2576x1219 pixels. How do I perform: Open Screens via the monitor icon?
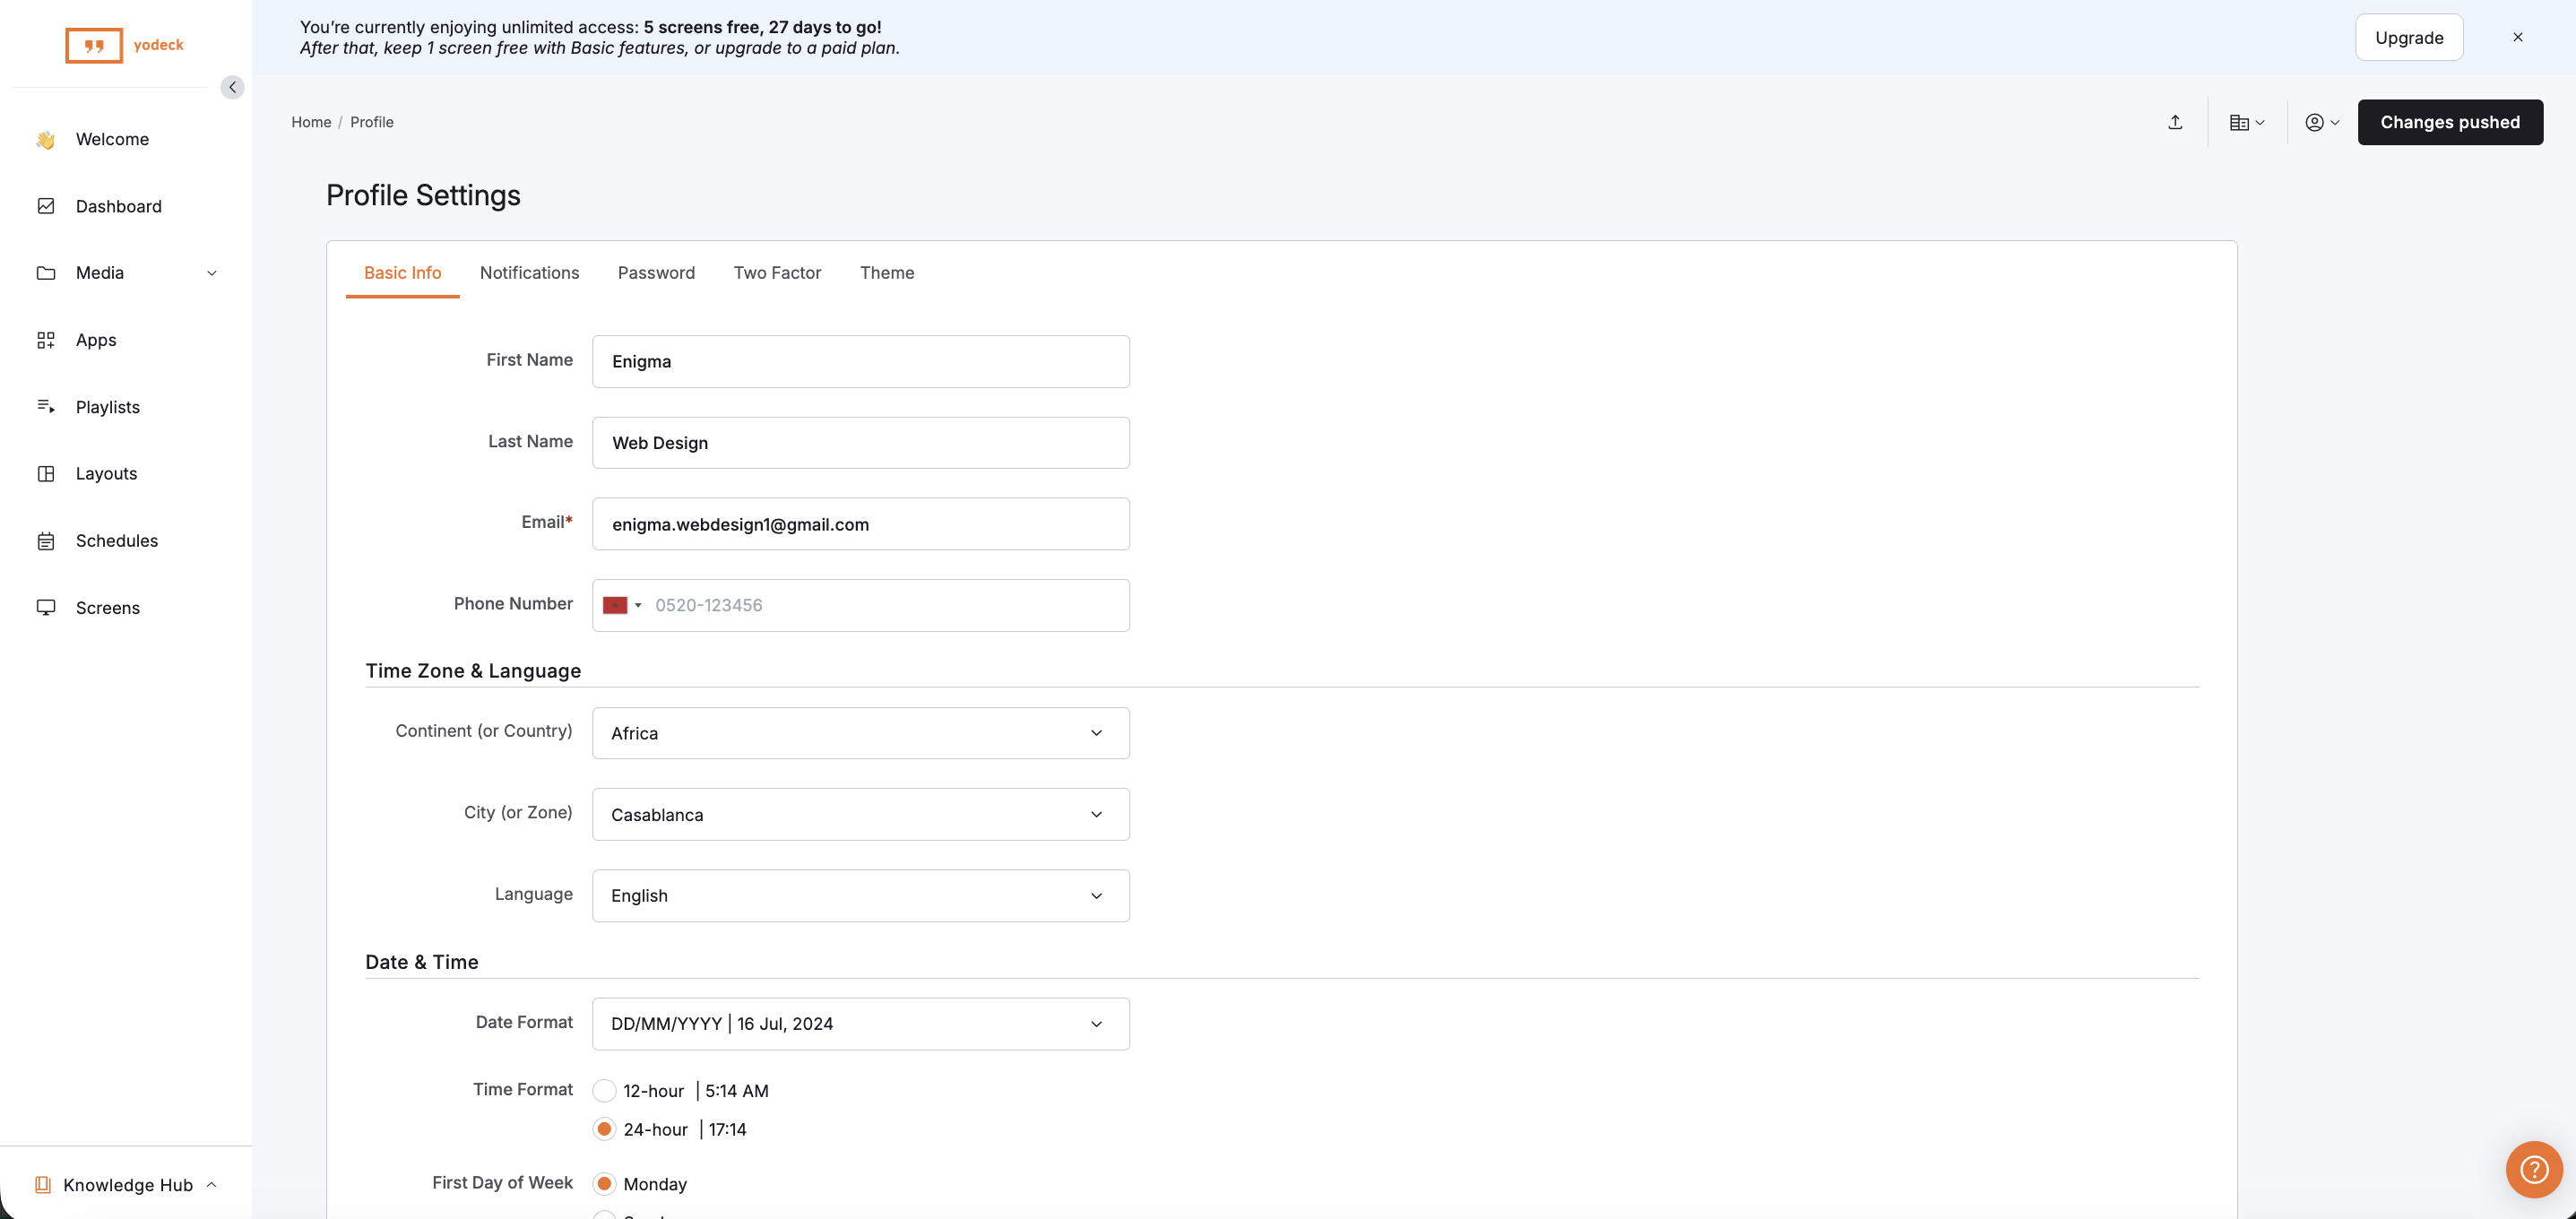[x=46, y=607]
